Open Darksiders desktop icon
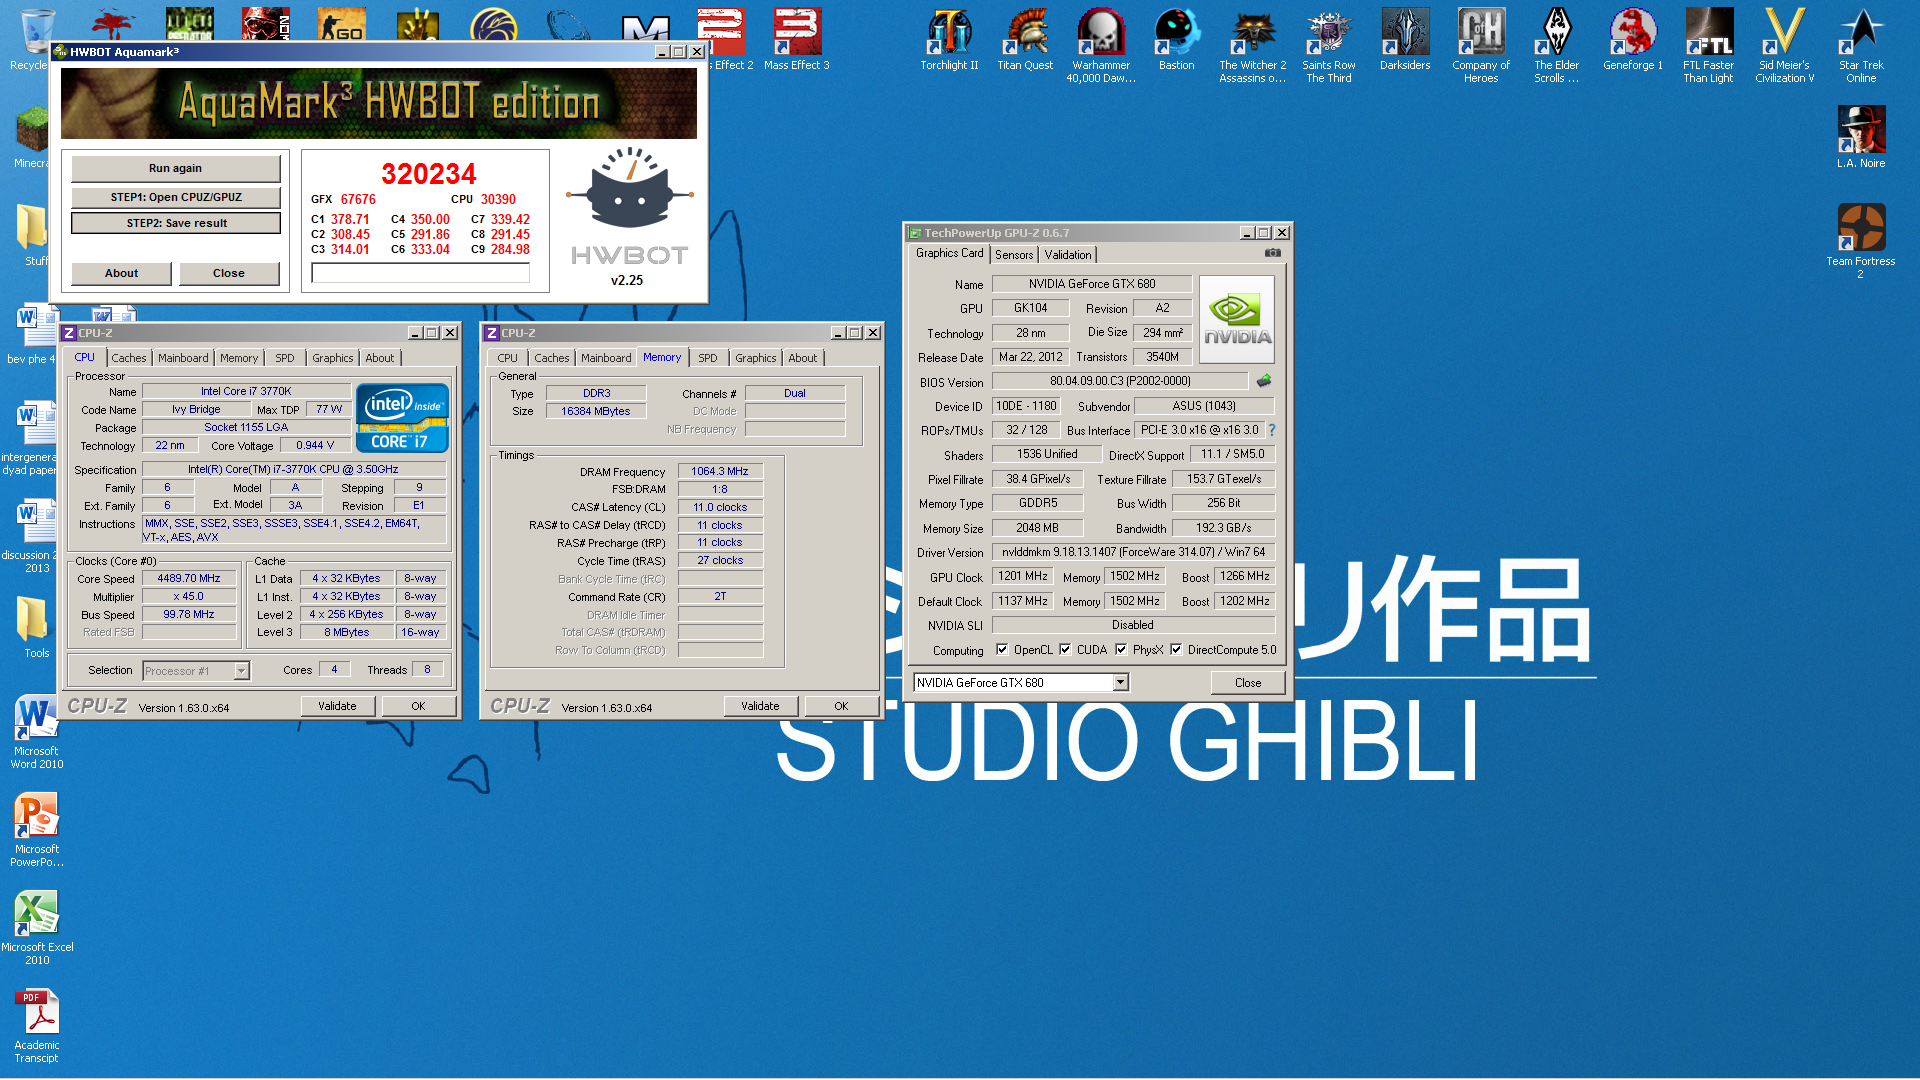The image size is (1920, 1080). [x=1405, y=41]
